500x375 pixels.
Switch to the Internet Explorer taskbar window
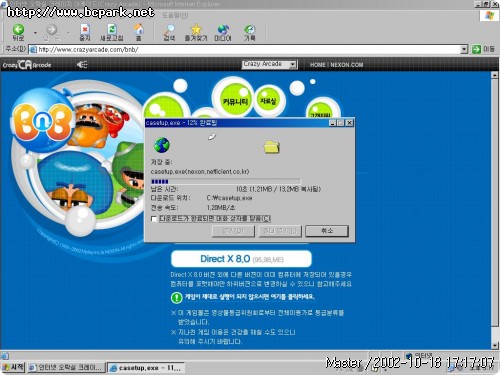click(x=66, y=368)
